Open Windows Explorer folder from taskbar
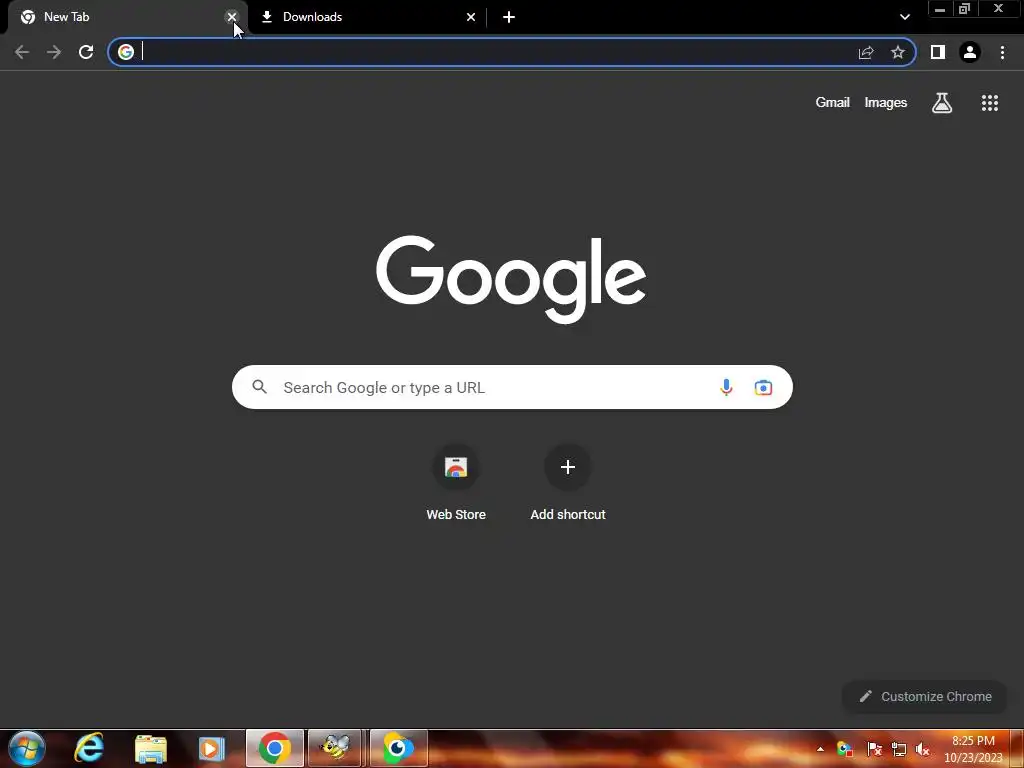This screenshot has width=1024, height=768. 151,748
